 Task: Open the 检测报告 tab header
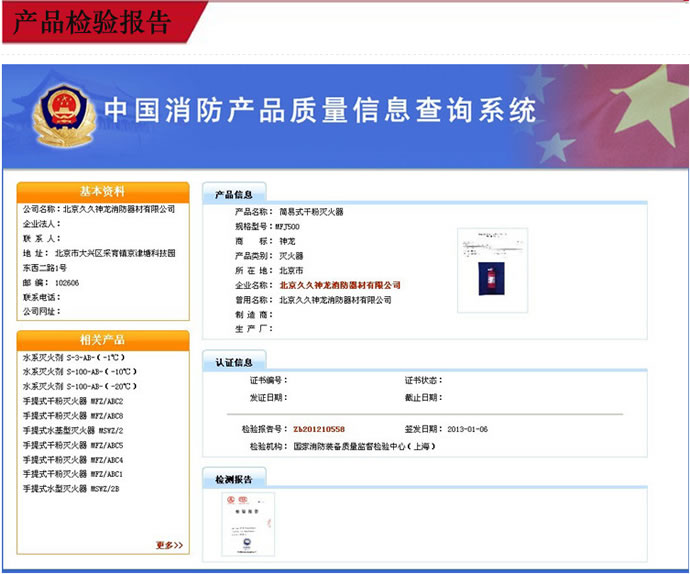pos(235,481)
